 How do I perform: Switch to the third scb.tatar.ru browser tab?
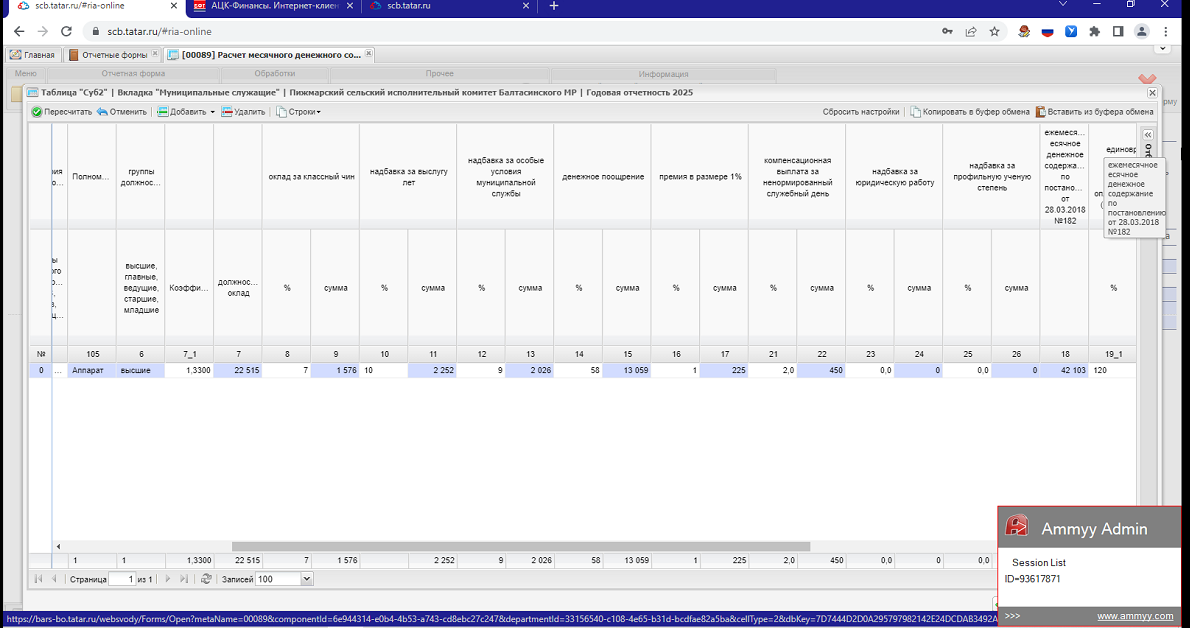pos(448,6)
